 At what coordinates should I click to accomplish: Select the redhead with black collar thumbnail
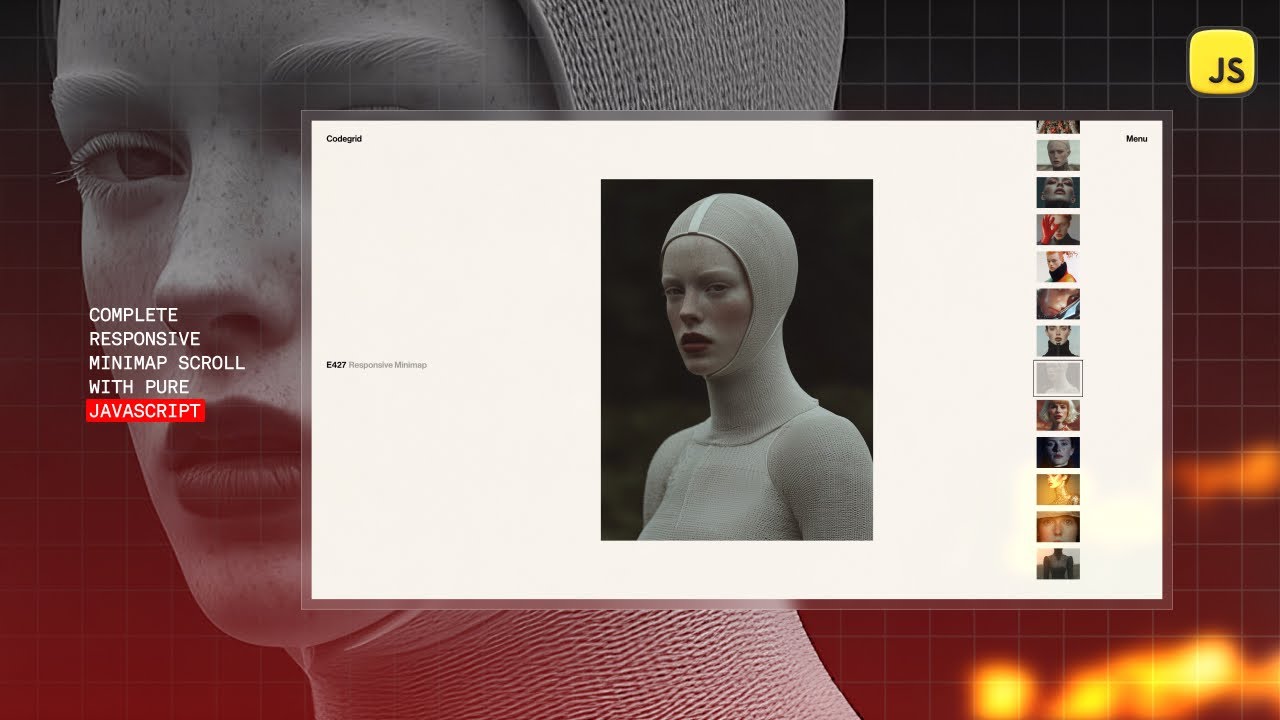[1058, 267]
